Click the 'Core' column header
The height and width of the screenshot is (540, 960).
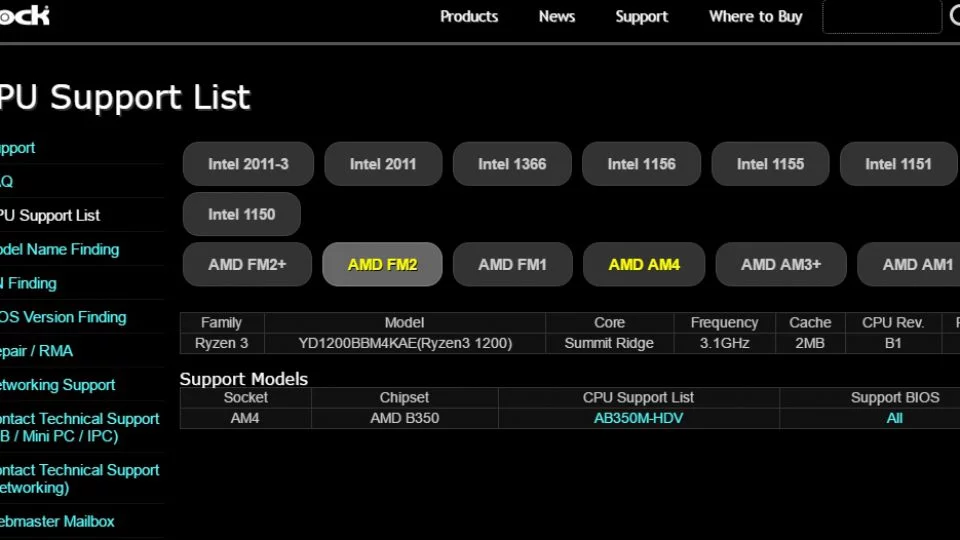(609, 323)
